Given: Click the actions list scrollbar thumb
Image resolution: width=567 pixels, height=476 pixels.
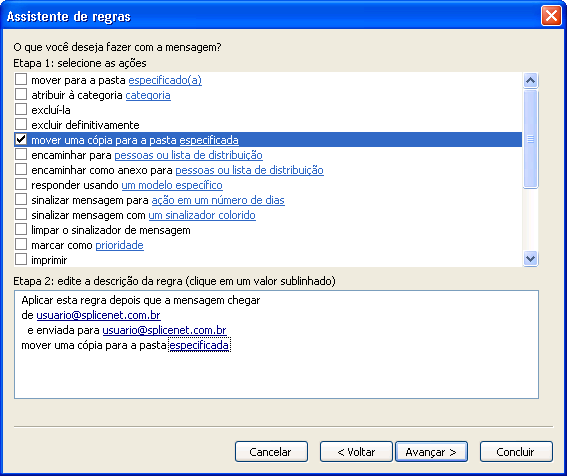Looking at the screenshot, I should point(530,139).
